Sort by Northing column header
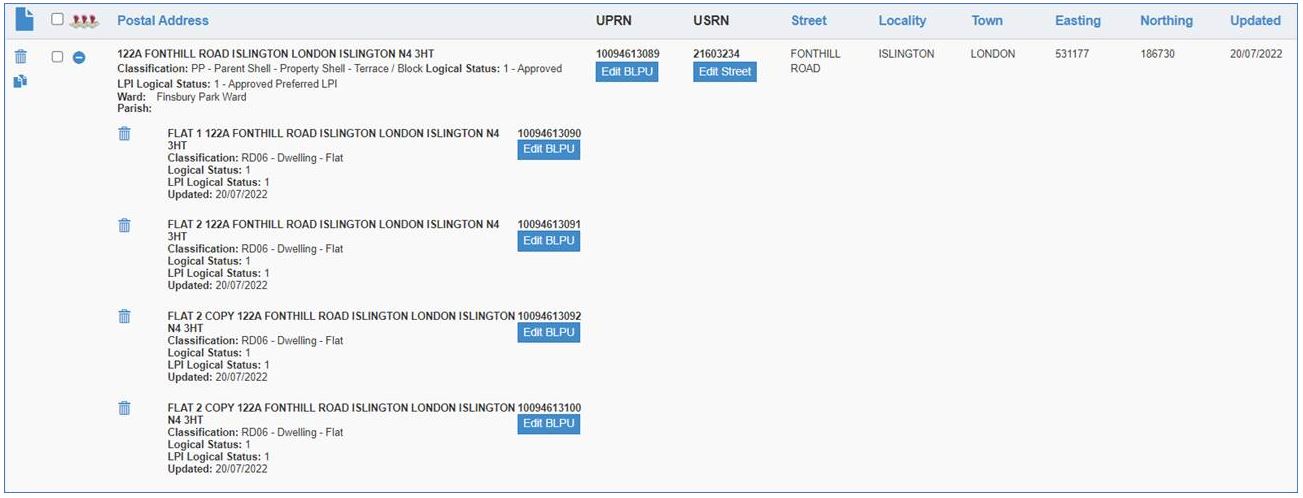 1166,20
